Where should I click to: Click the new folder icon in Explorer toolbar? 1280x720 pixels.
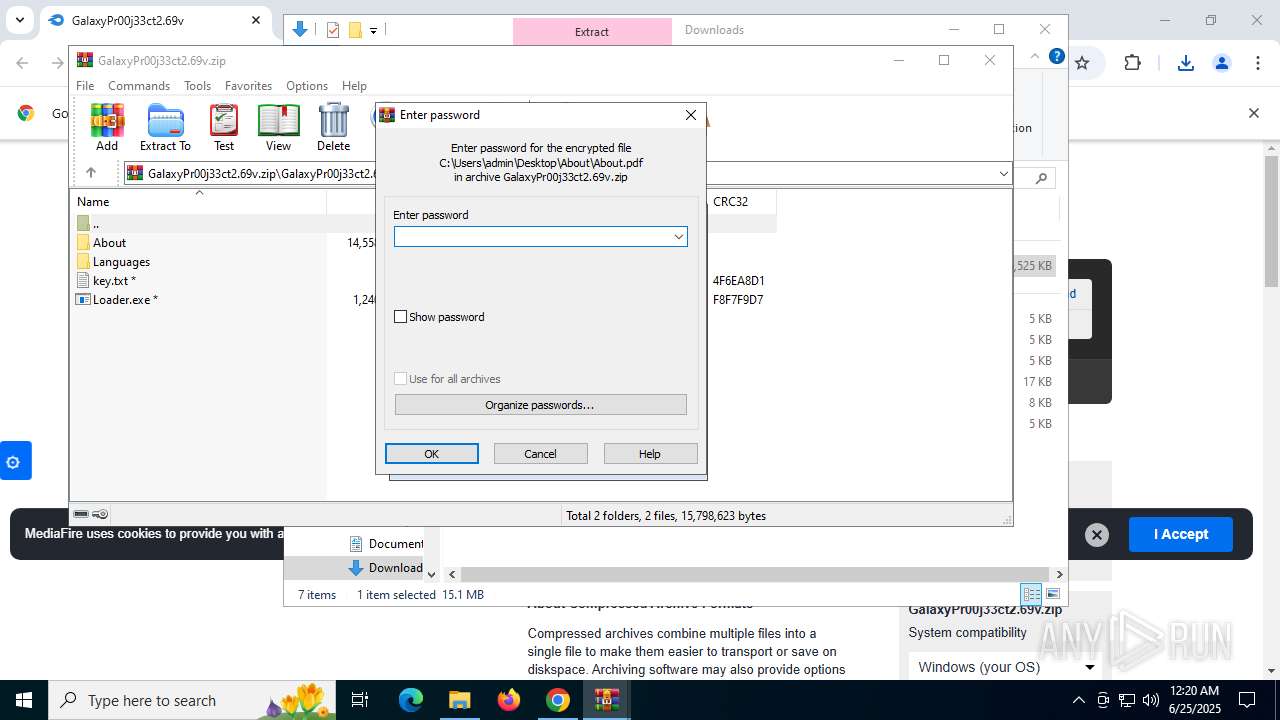click(x=355, y=30)
